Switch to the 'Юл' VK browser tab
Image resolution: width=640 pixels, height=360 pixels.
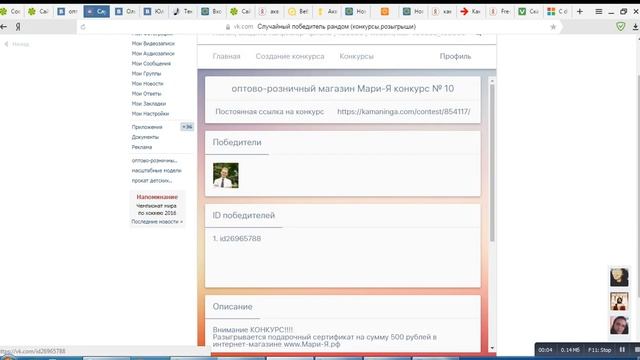(153, 11)
